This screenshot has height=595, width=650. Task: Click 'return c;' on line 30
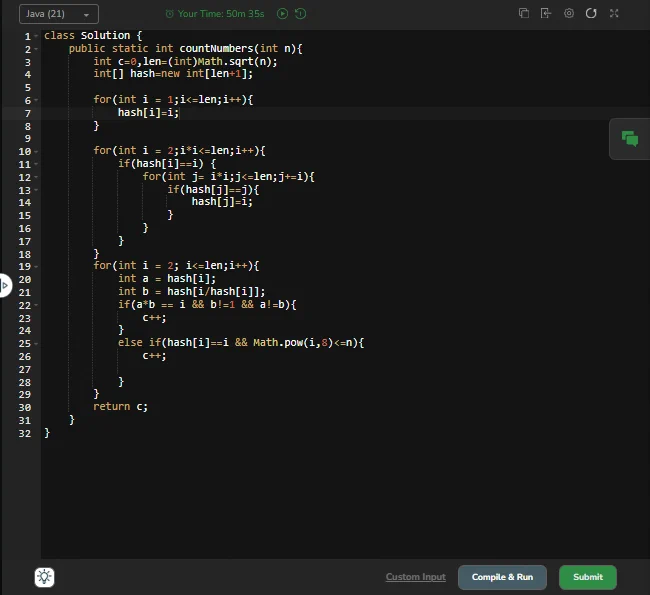(120, 407)
